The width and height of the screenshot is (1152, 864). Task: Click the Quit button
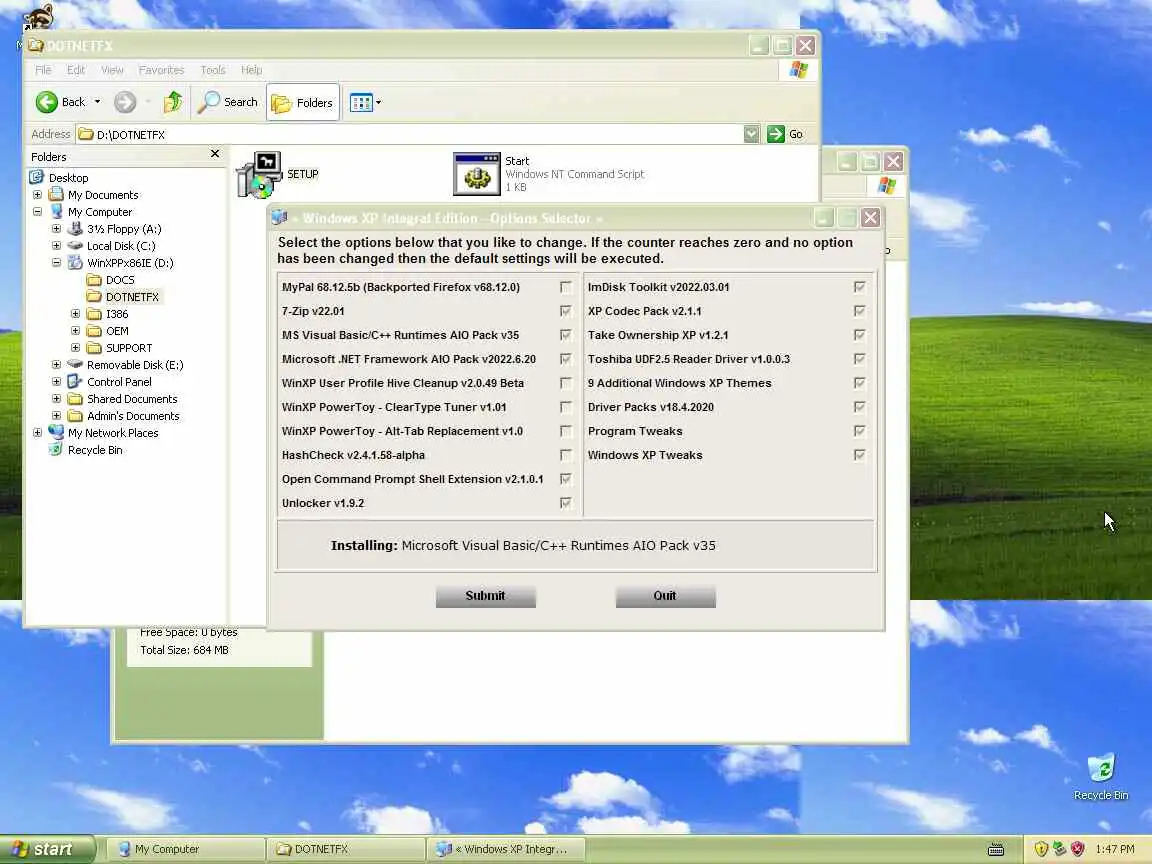pyautogui.click(x=665, y=596)
